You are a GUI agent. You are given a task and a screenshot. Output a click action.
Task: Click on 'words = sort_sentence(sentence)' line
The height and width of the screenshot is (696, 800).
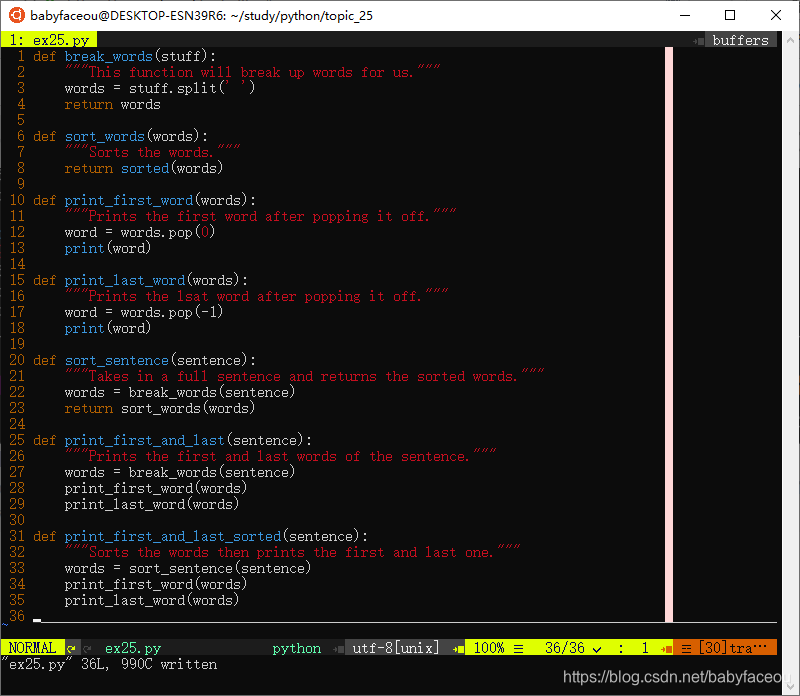(188, 568)
